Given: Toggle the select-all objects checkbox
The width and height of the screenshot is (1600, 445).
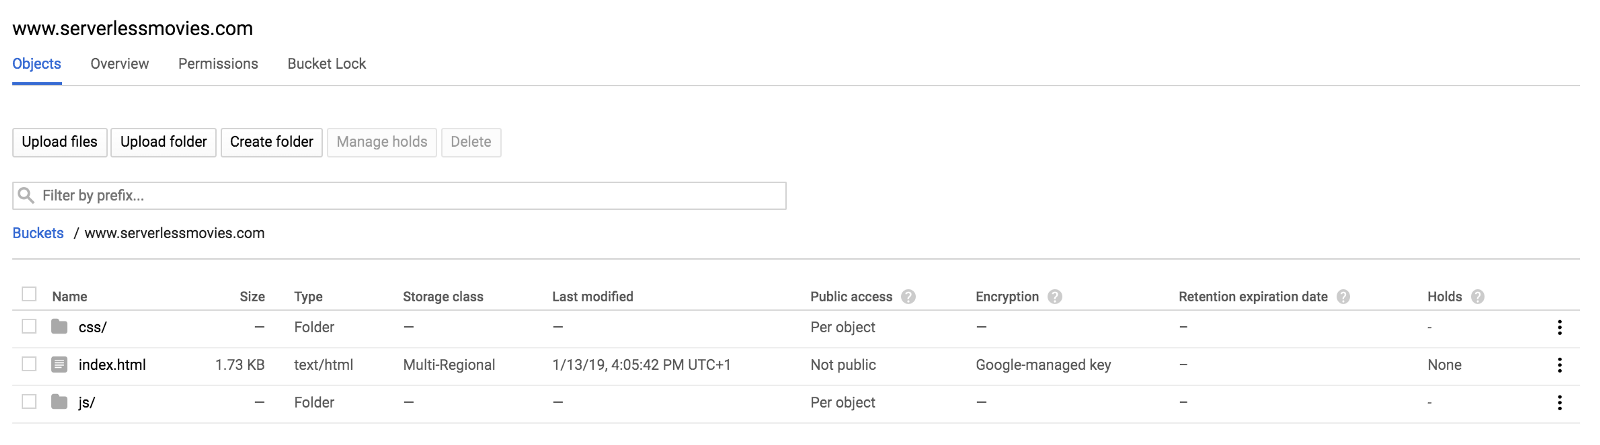Looking at the screenshot, I should [x=29, y=294].
